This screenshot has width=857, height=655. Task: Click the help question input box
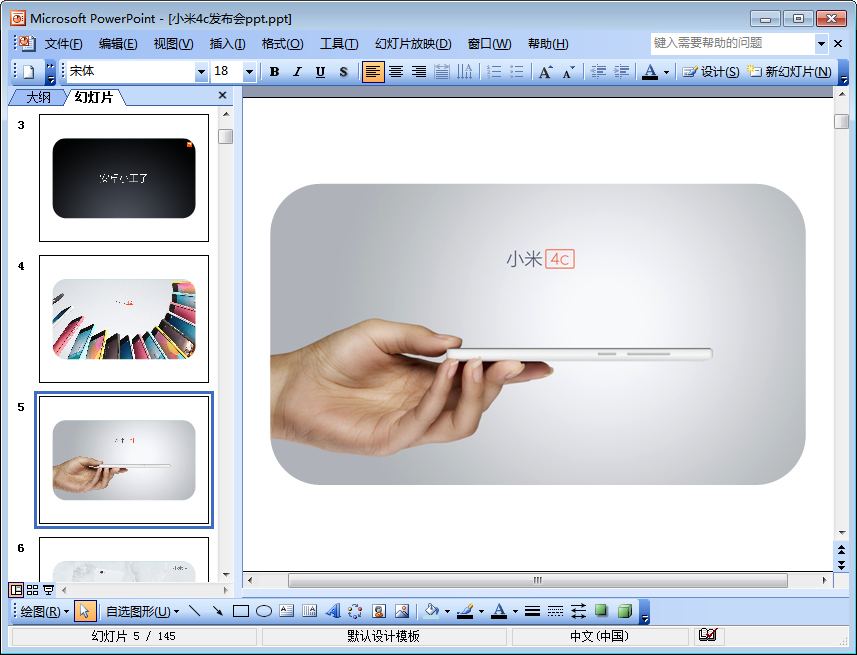tap(732, 43)
